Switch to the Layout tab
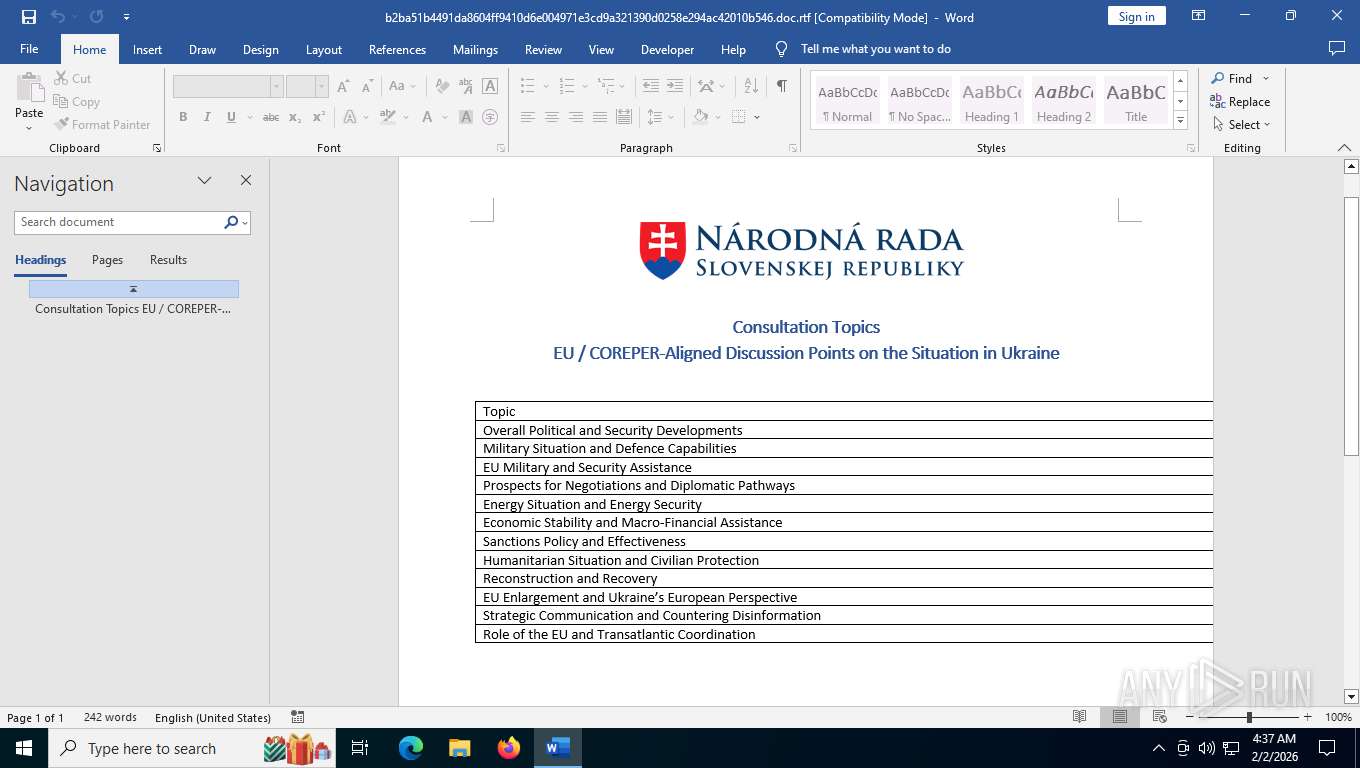1360x768 pixels. coord(323,49)
